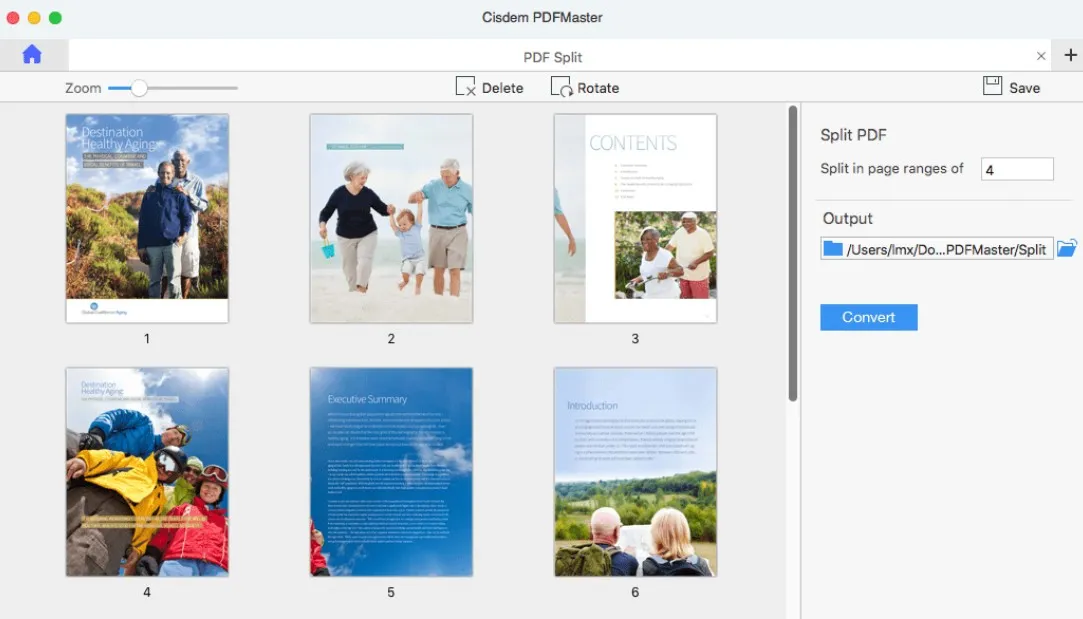Click page number label '3'

tap(635, 339)
